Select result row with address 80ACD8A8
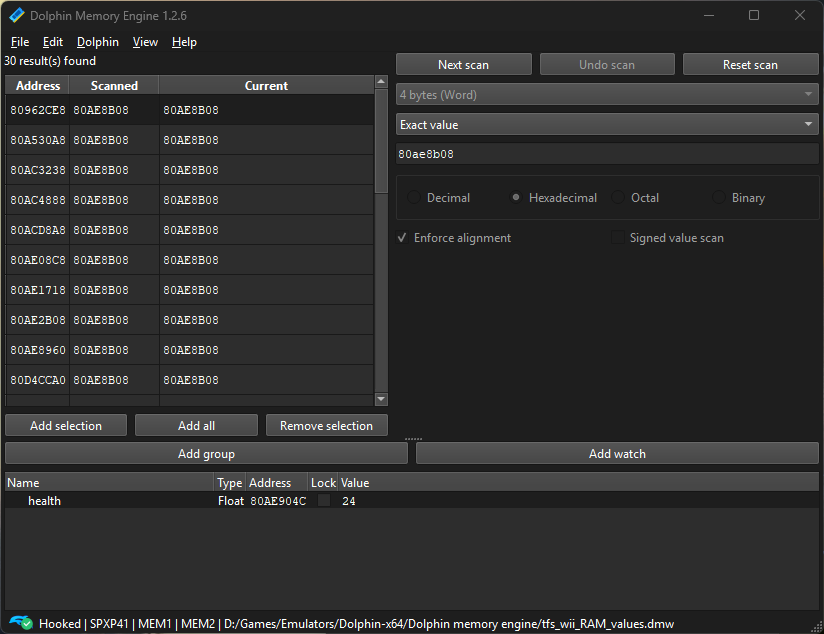Image resolution: width=824 pixels, height=634 pixels. (190, 230)
